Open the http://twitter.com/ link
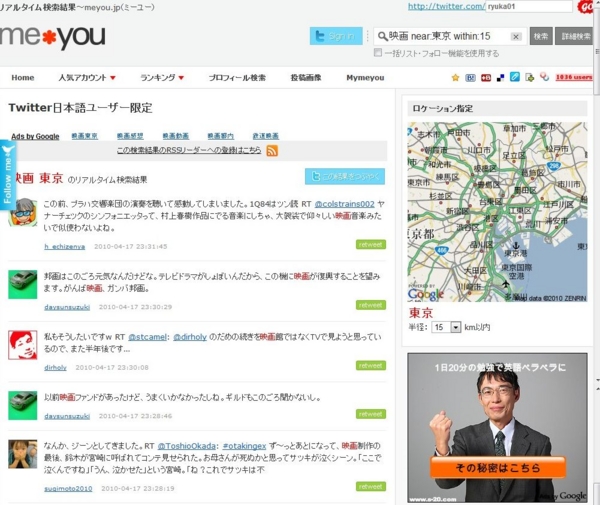Screen dimensions: 600x505 [x=446, y=7]
